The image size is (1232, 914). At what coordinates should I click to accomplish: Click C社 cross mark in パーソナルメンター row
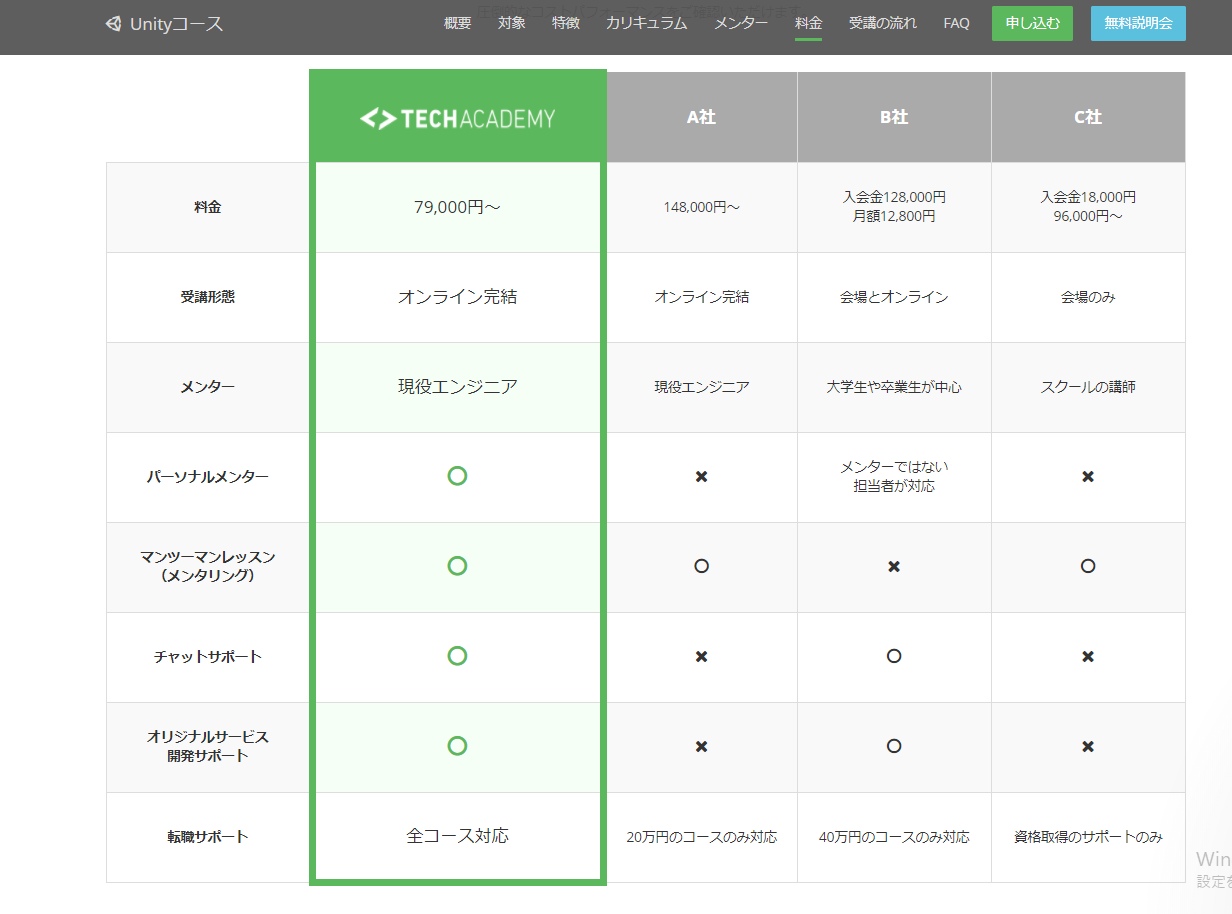coord(1088,477)
